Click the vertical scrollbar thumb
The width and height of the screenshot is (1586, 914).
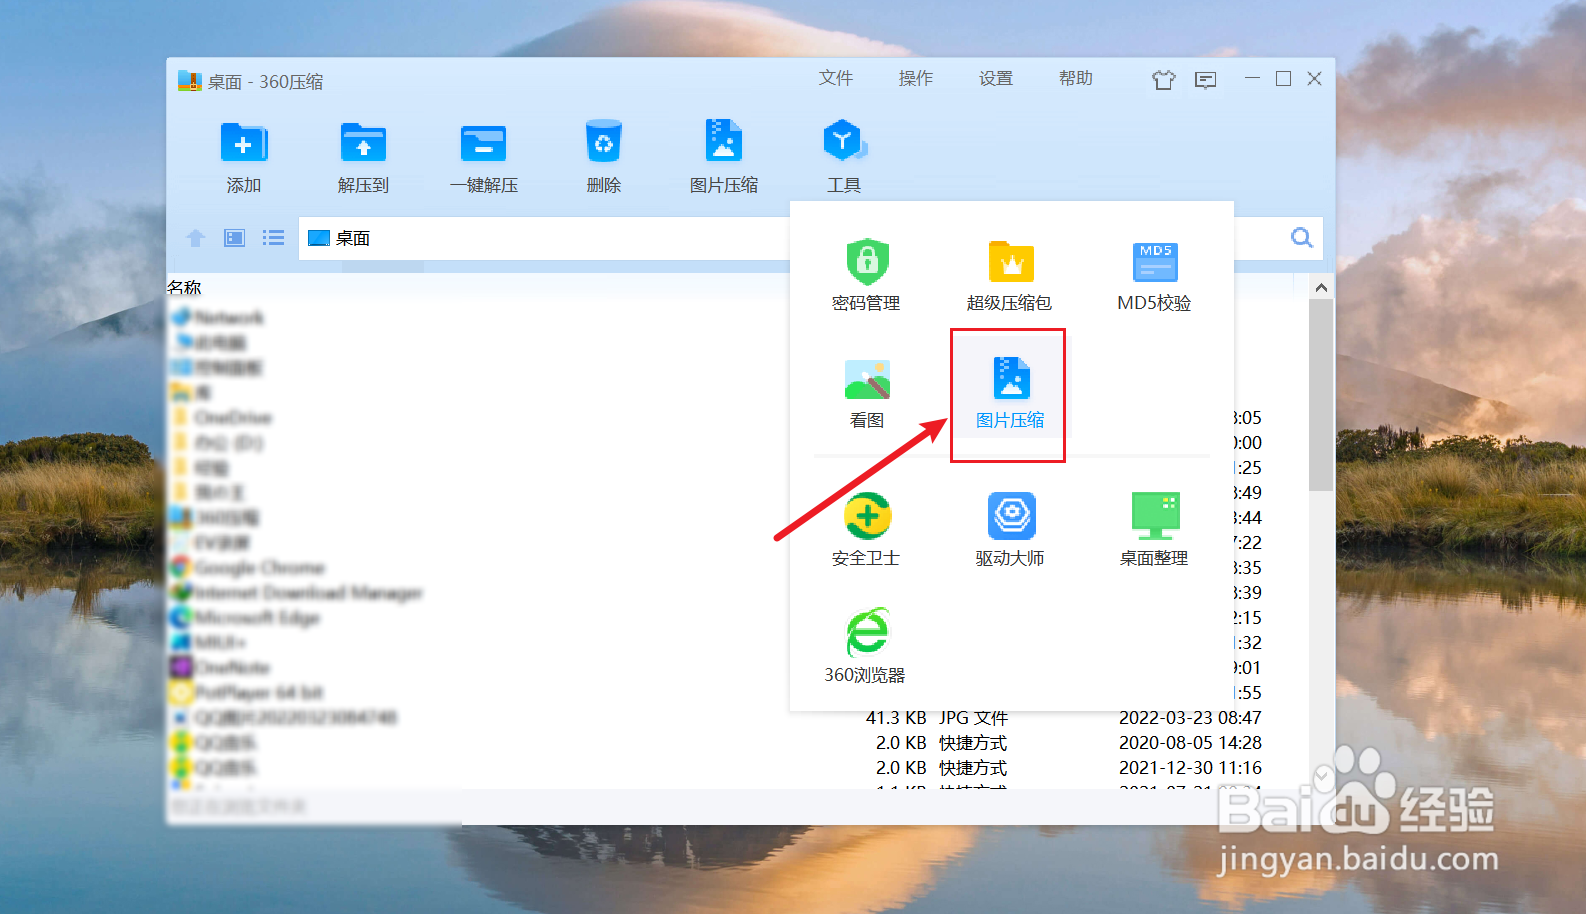point(1321,395)
